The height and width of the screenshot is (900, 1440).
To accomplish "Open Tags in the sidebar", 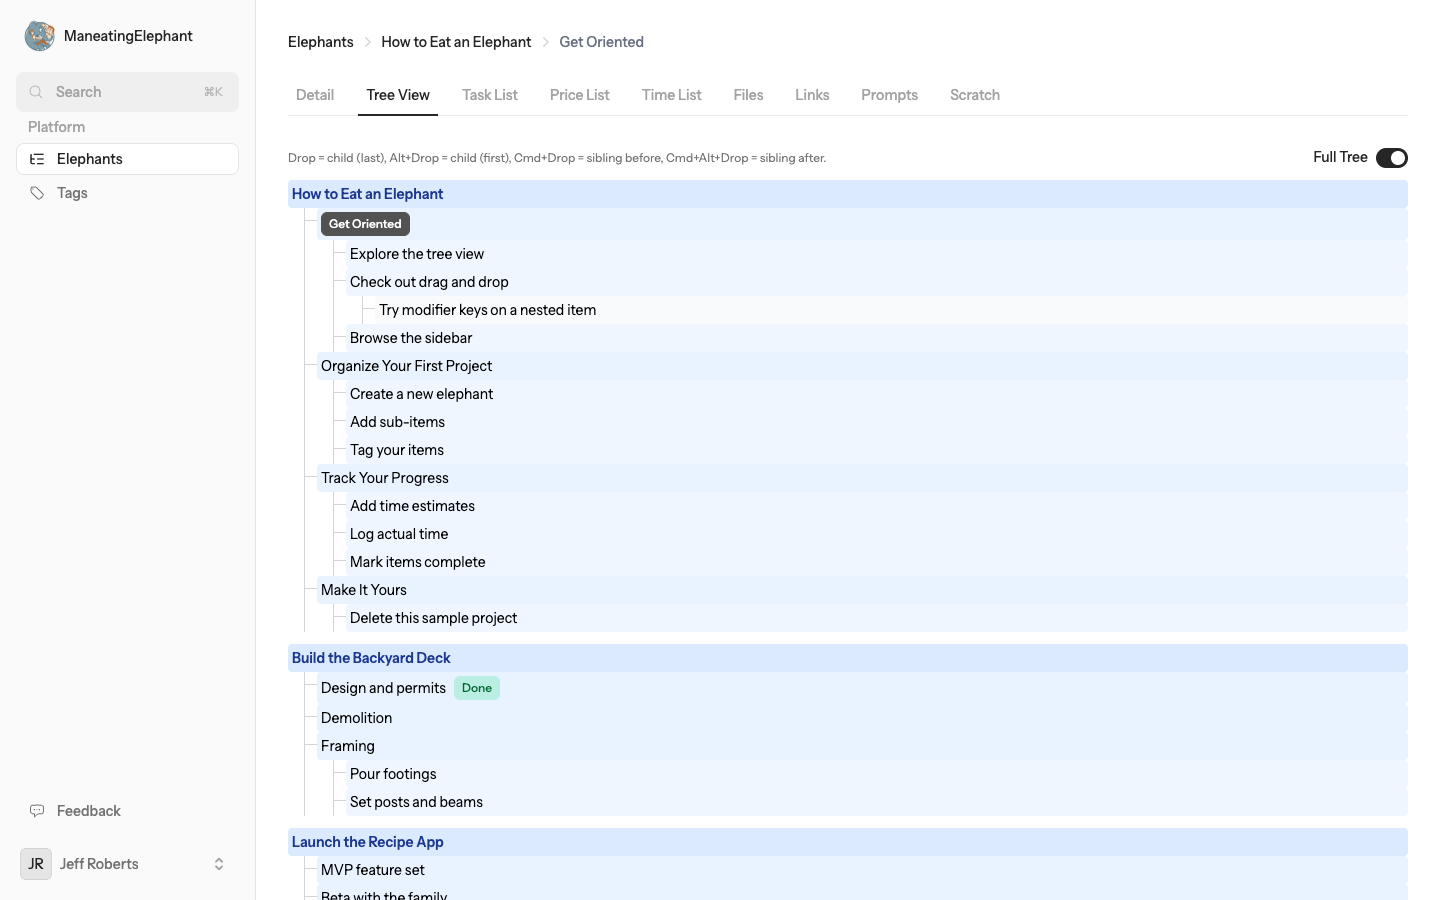I will [127, 193].
